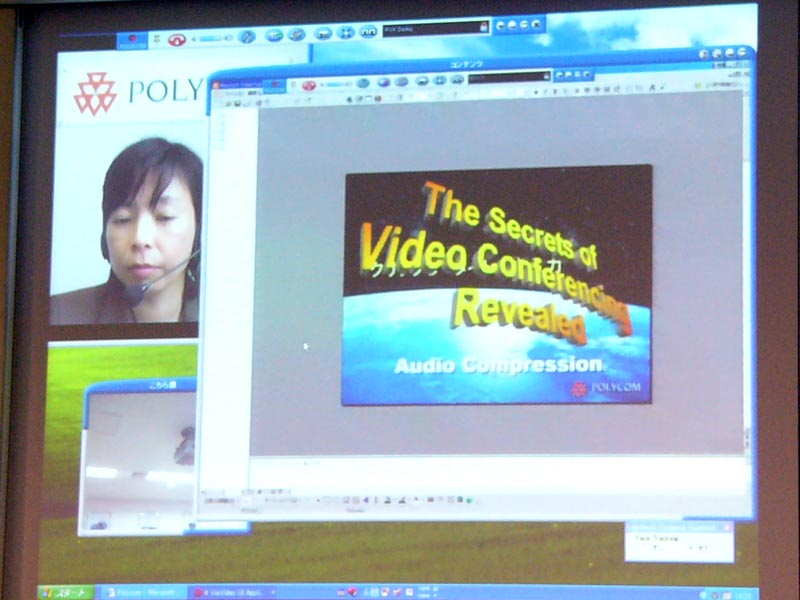The image size is (800, 600).
Task: Click the PVX Demo address field
Action: tap(436, 29)
